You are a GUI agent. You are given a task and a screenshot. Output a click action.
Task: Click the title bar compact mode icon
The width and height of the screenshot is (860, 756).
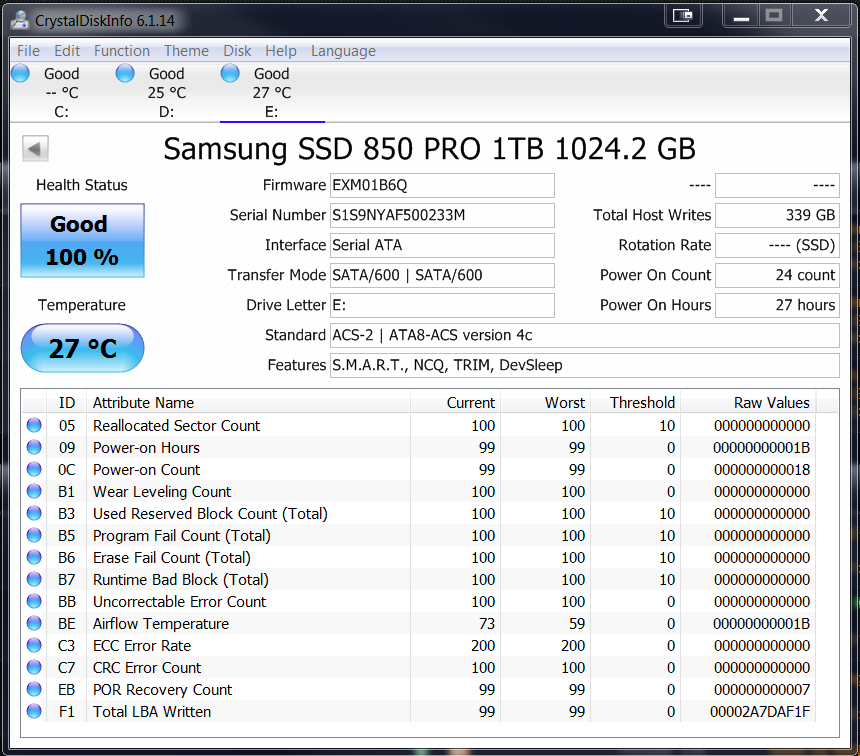coord(684,15)
